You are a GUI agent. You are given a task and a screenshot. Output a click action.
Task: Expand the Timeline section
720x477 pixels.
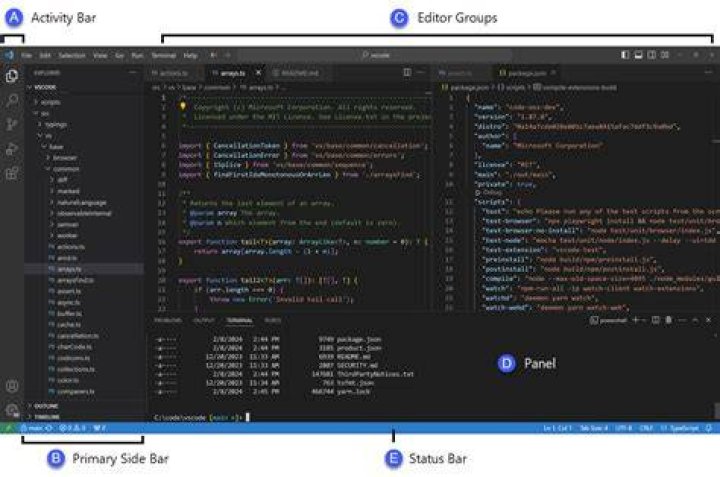coord(84,417)
